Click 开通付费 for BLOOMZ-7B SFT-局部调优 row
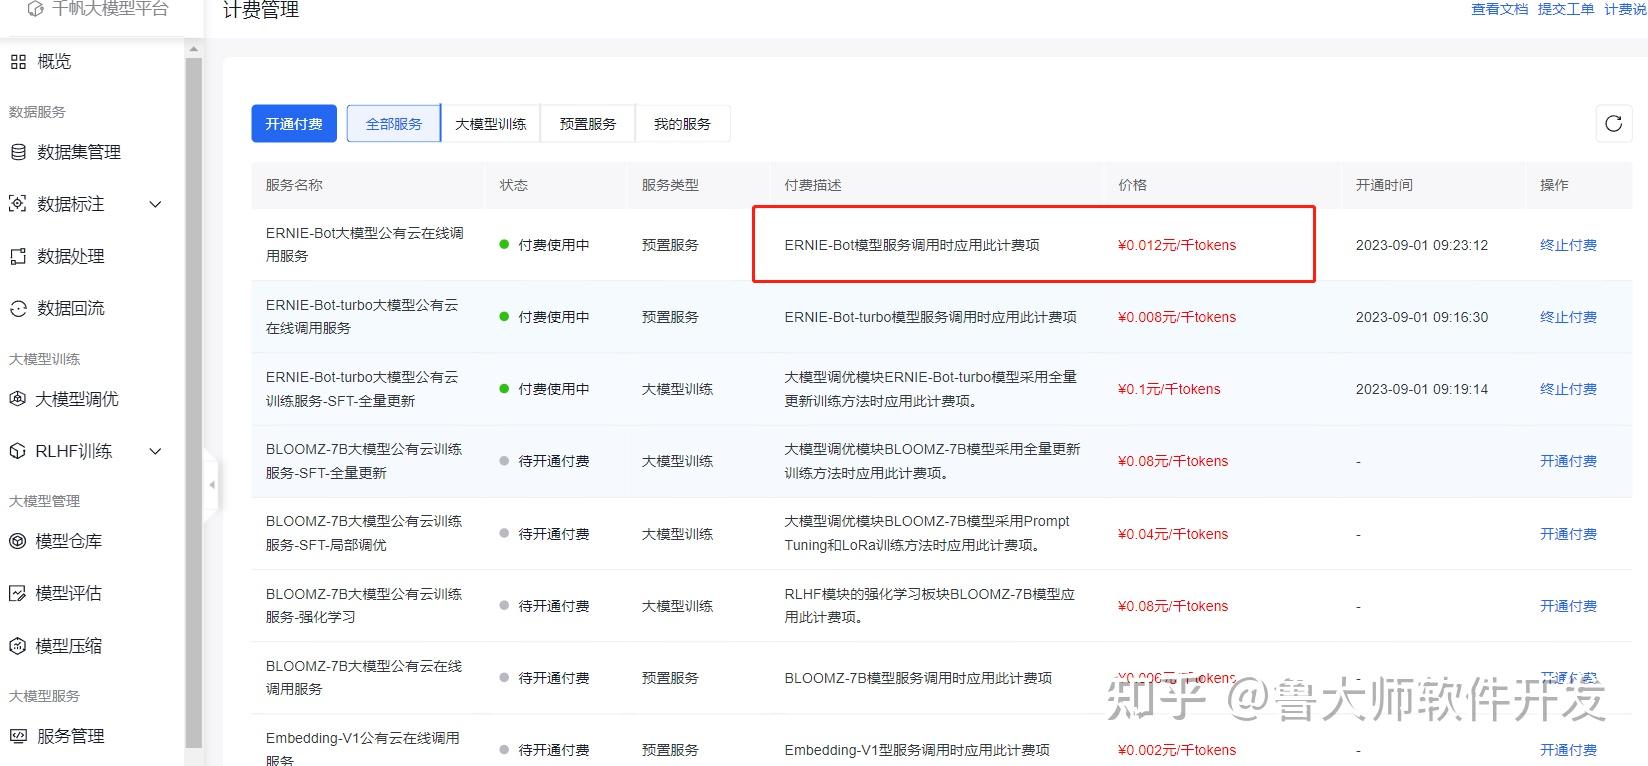The height and width of the screenshot is (766, 1648). click(x=1568, y=534)
